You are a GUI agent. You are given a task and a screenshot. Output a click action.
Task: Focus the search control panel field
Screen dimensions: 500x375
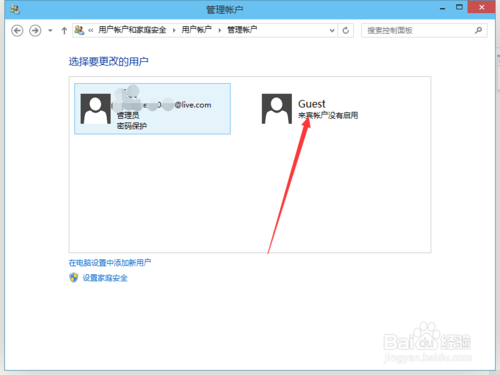pyautogui.click(x=424, y=30)
